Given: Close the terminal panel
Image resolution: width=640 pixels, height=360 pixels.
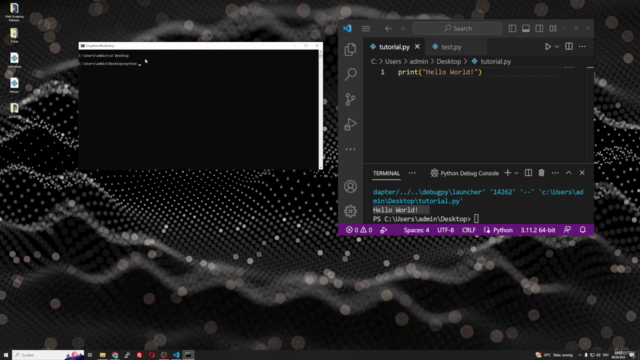Looking at the screenshot, I should [x=582, y=173].
